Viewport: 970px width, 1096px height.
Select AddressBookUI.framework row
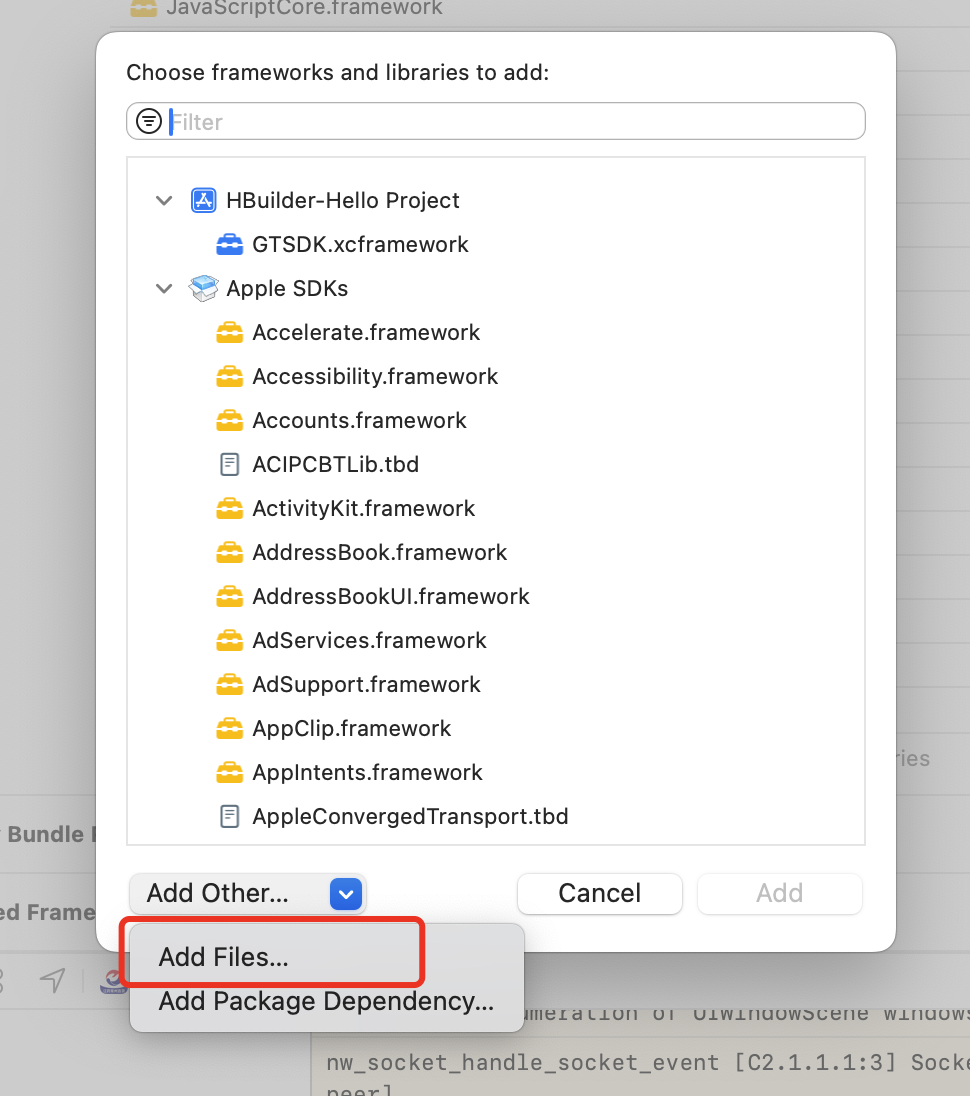[391, 596]
